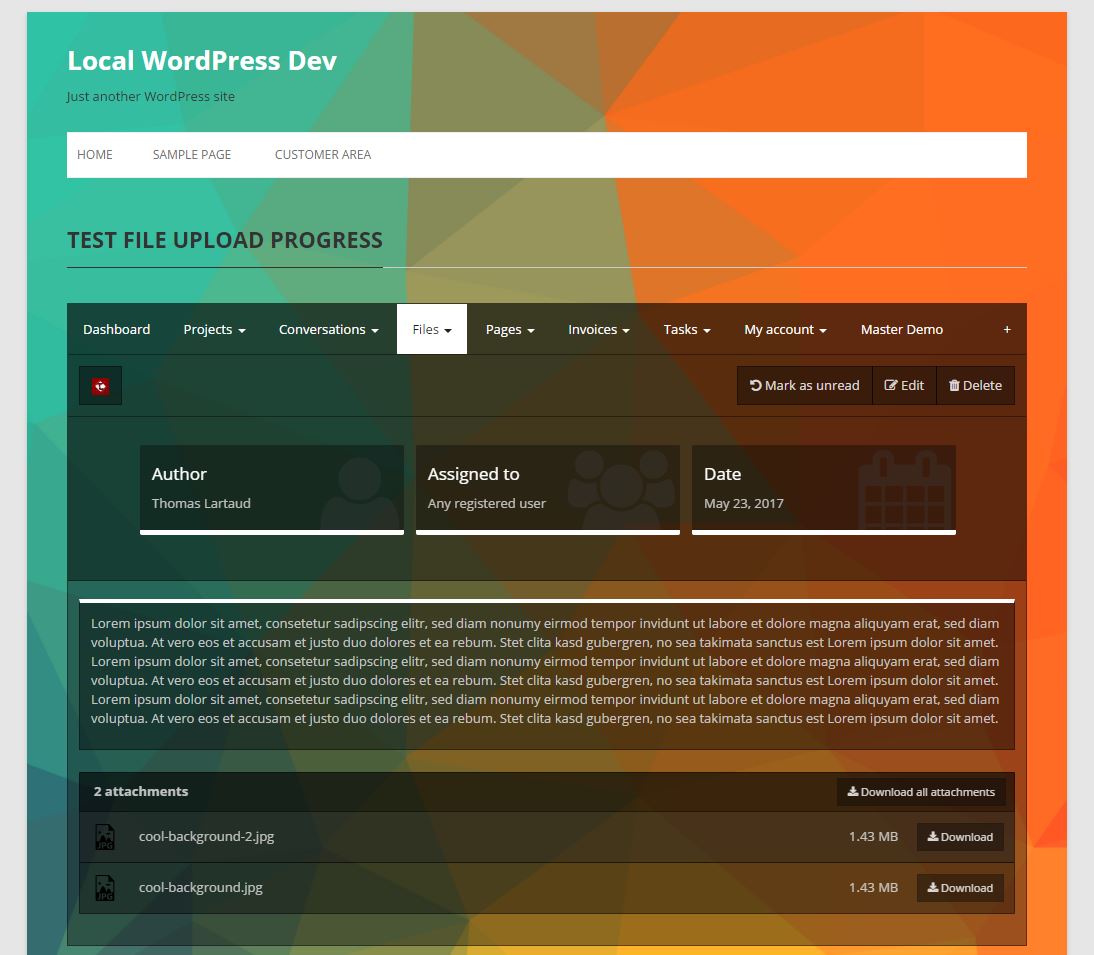Open the My account dropdown menu
1094x955 pixels.
pyautogui.click(x=785, y=329)
